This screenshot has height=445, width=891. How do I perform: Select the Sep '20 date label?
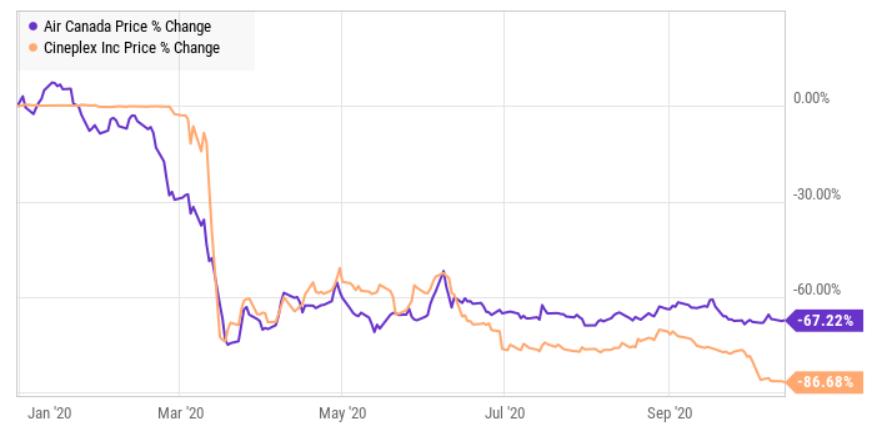click(x=669, y=412)
